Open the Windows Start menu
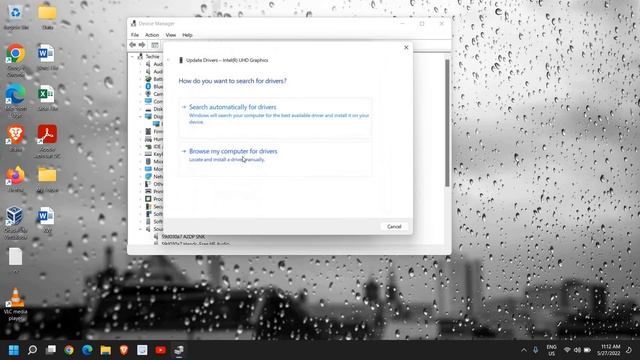This screenshot has height=360, width=640. (x=13, y=350)
